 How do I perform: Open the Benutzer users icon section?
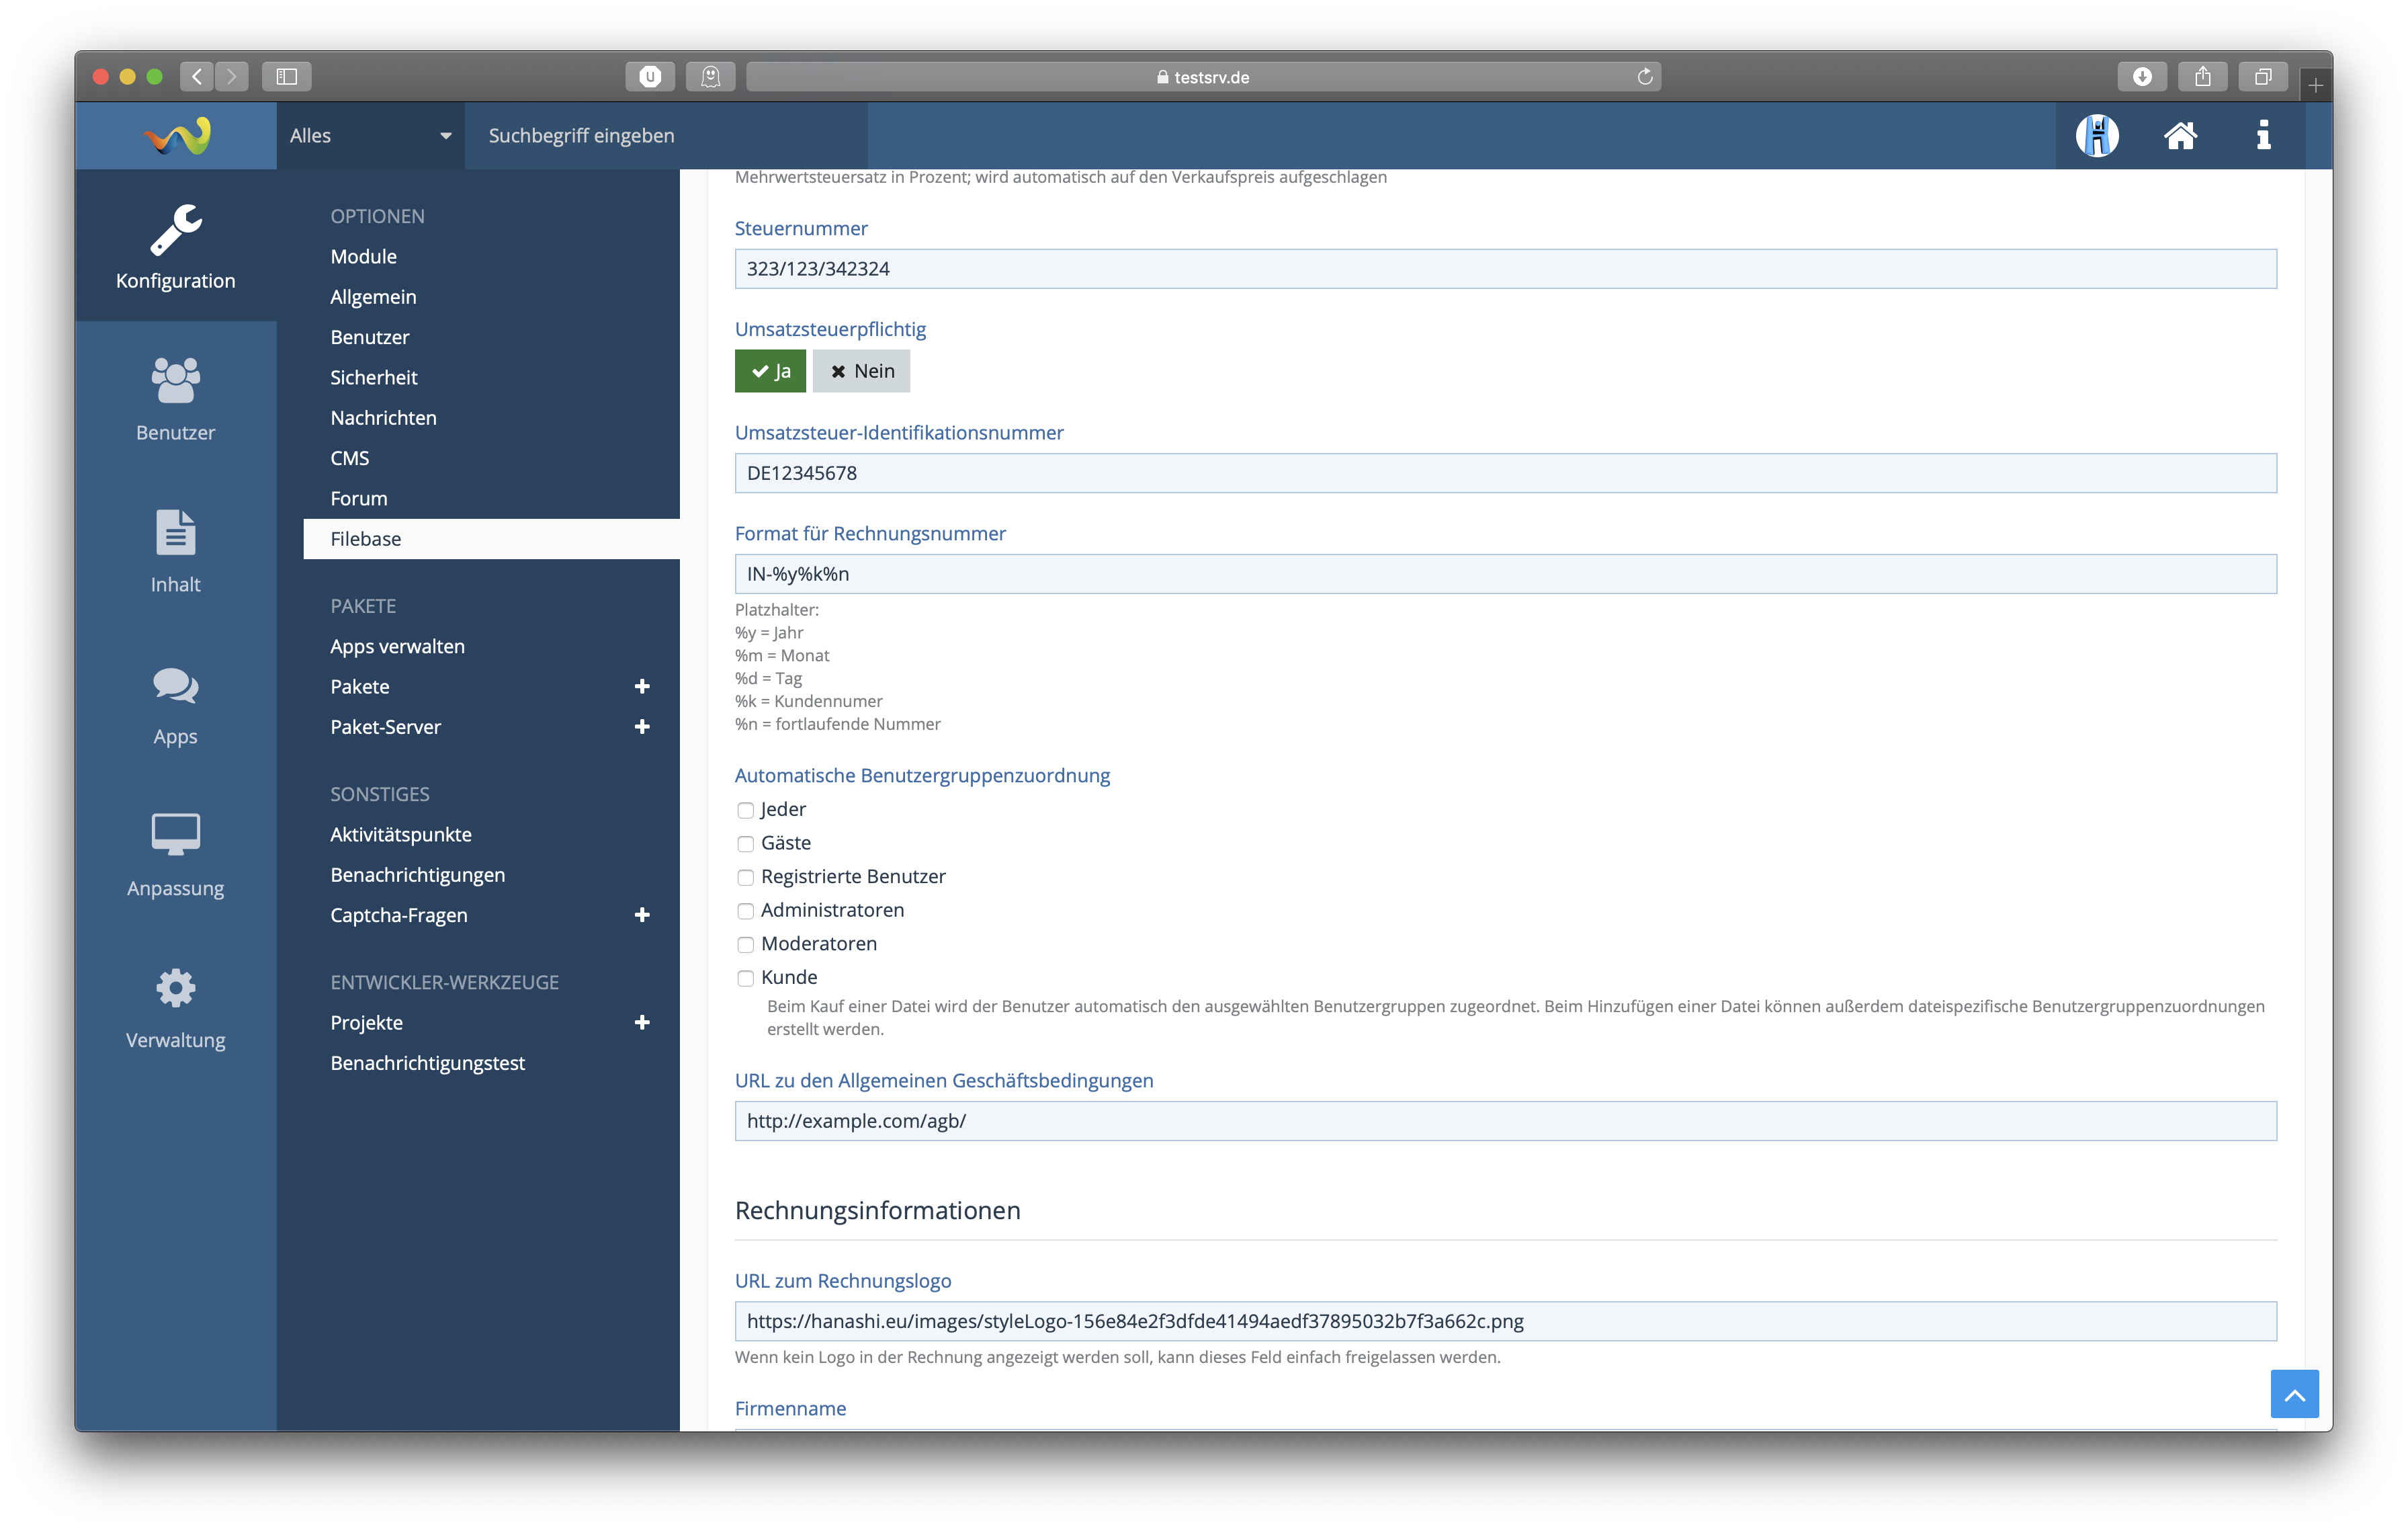click(175, 398)
